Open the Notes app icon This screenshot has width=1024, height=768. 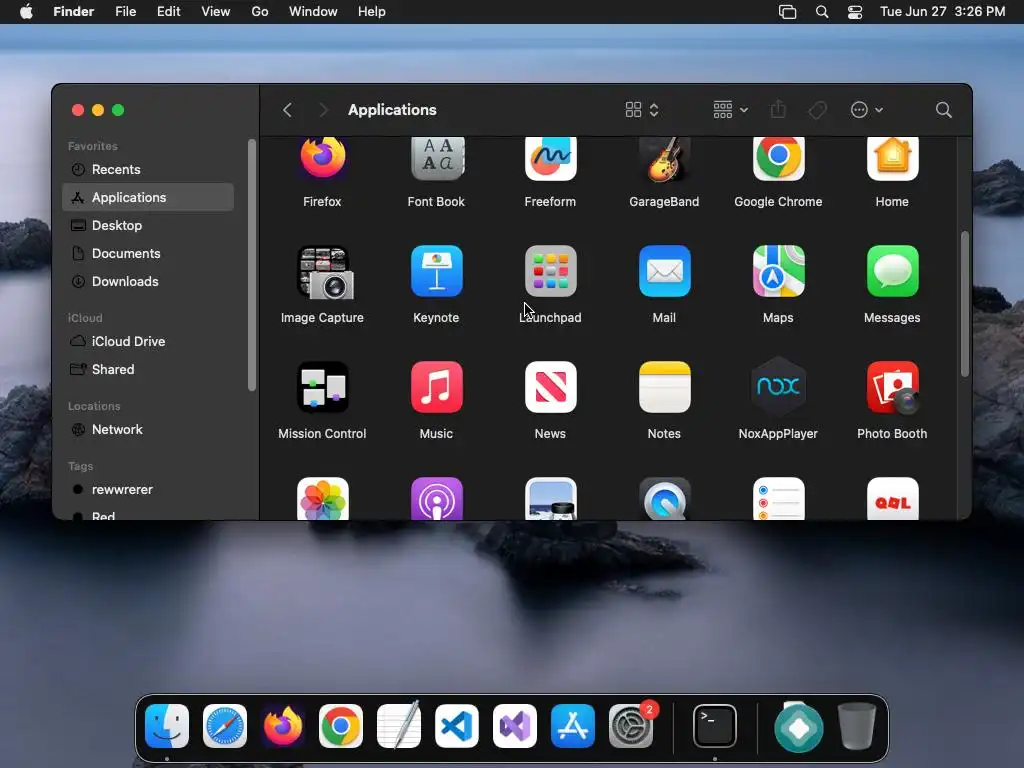pyautogui.click(x=664, y=387)
